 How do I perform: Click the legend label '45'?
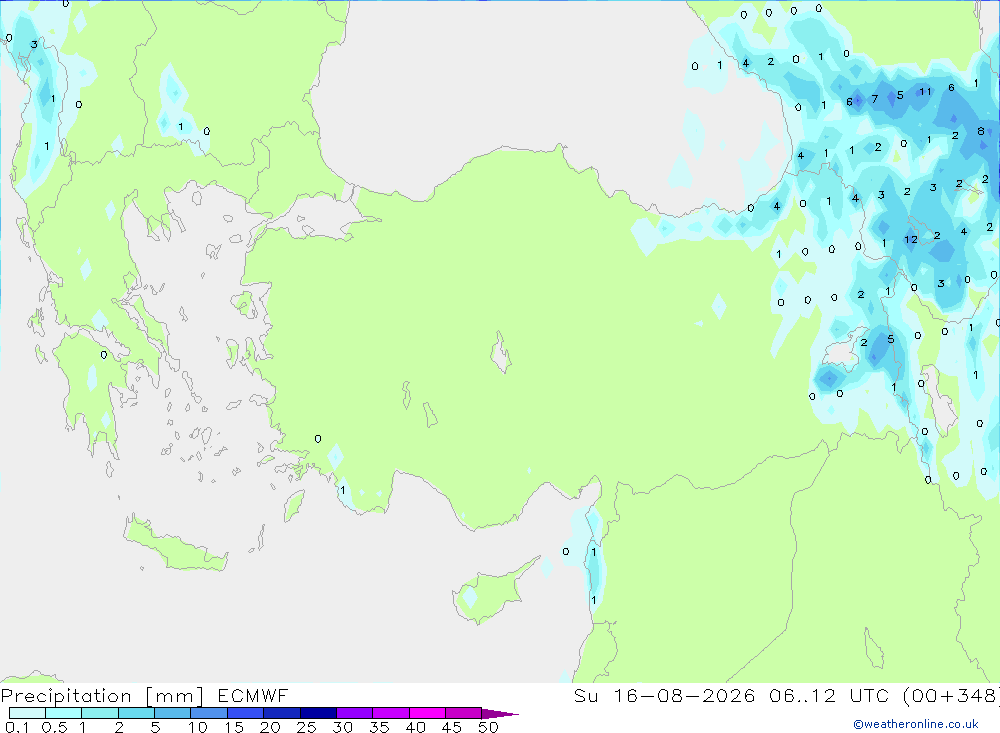point(452,727)
